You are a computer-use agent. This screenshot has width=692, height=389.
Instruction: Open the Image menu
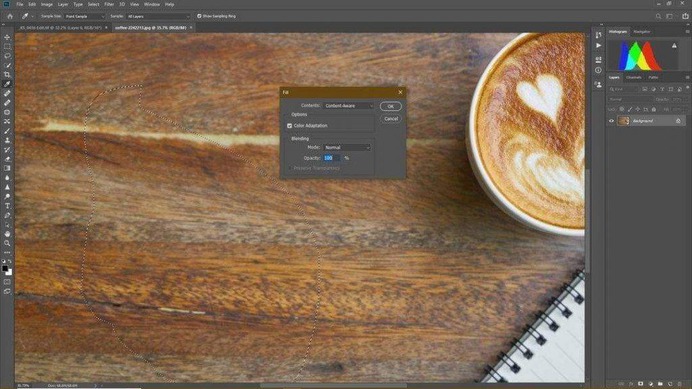[x=46, y=4]
